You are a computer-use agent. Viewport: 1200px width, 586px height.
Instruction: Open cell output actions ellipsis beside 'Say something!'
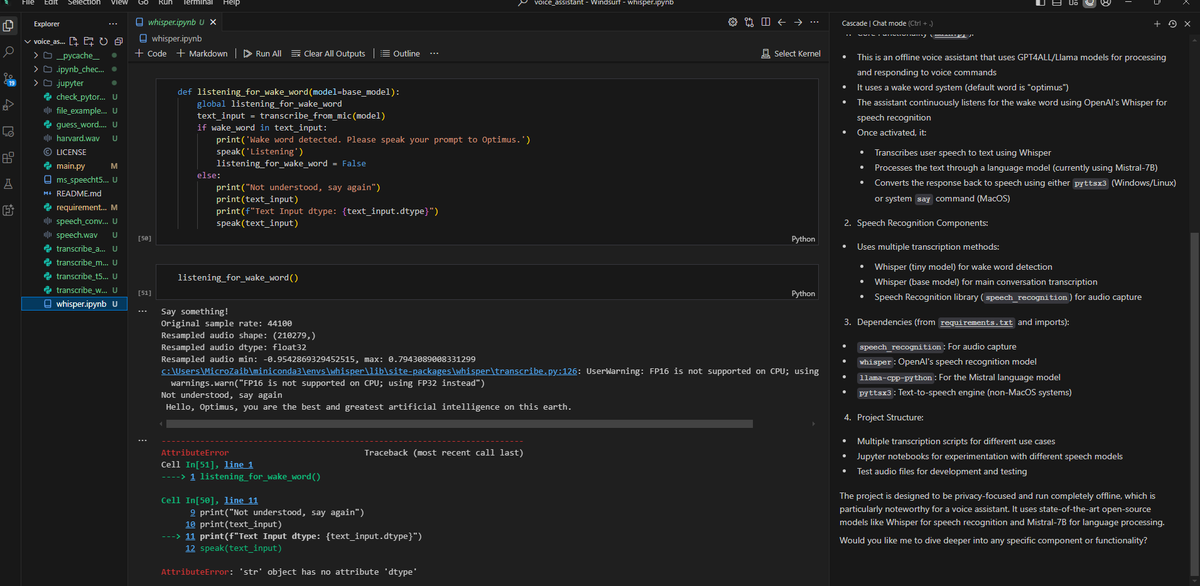coord(142,311)
